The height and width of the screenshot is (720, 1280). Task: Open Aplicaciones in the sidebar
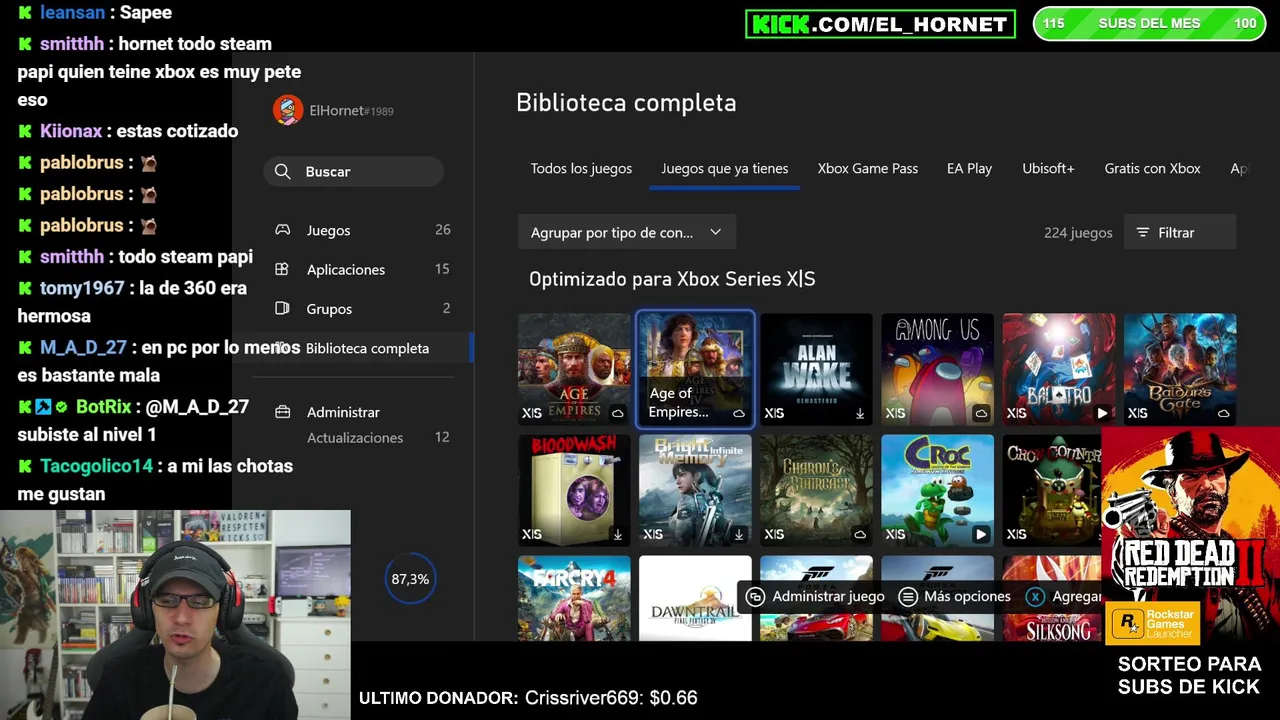[x=362, y=269]
